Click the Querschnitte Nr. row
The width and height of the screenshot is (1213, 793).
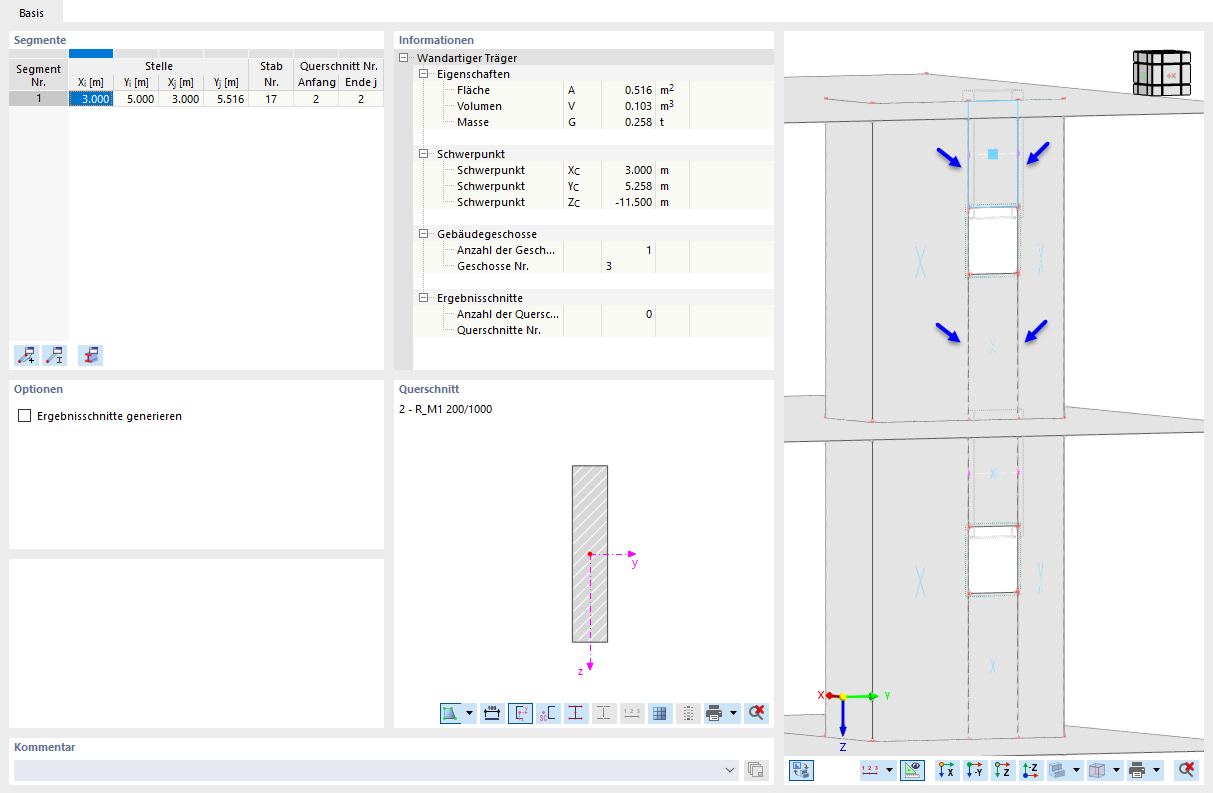[x=593, y=330]
